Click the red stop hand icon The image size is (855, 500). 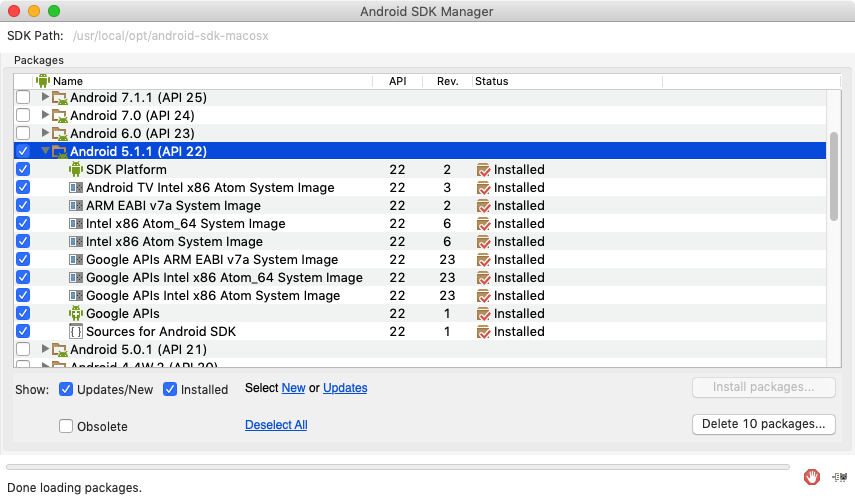(812, 477)
